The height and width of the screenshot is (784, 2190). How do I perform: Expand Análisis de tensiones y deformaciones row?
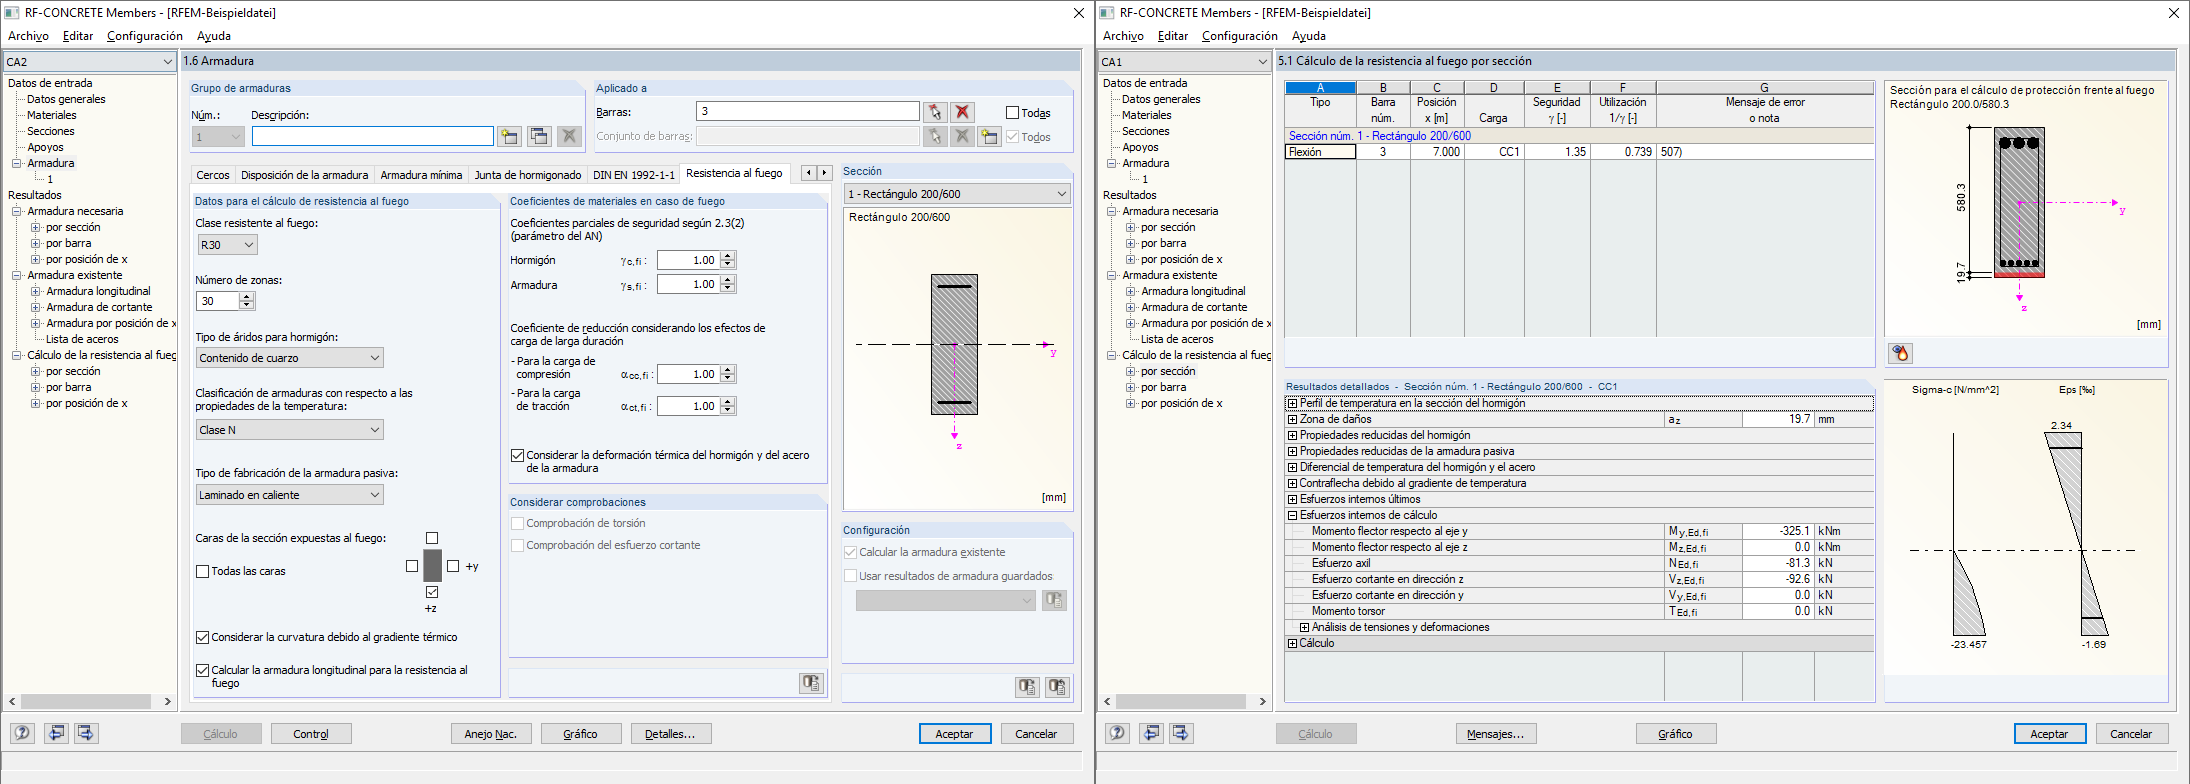(1304, 628)
